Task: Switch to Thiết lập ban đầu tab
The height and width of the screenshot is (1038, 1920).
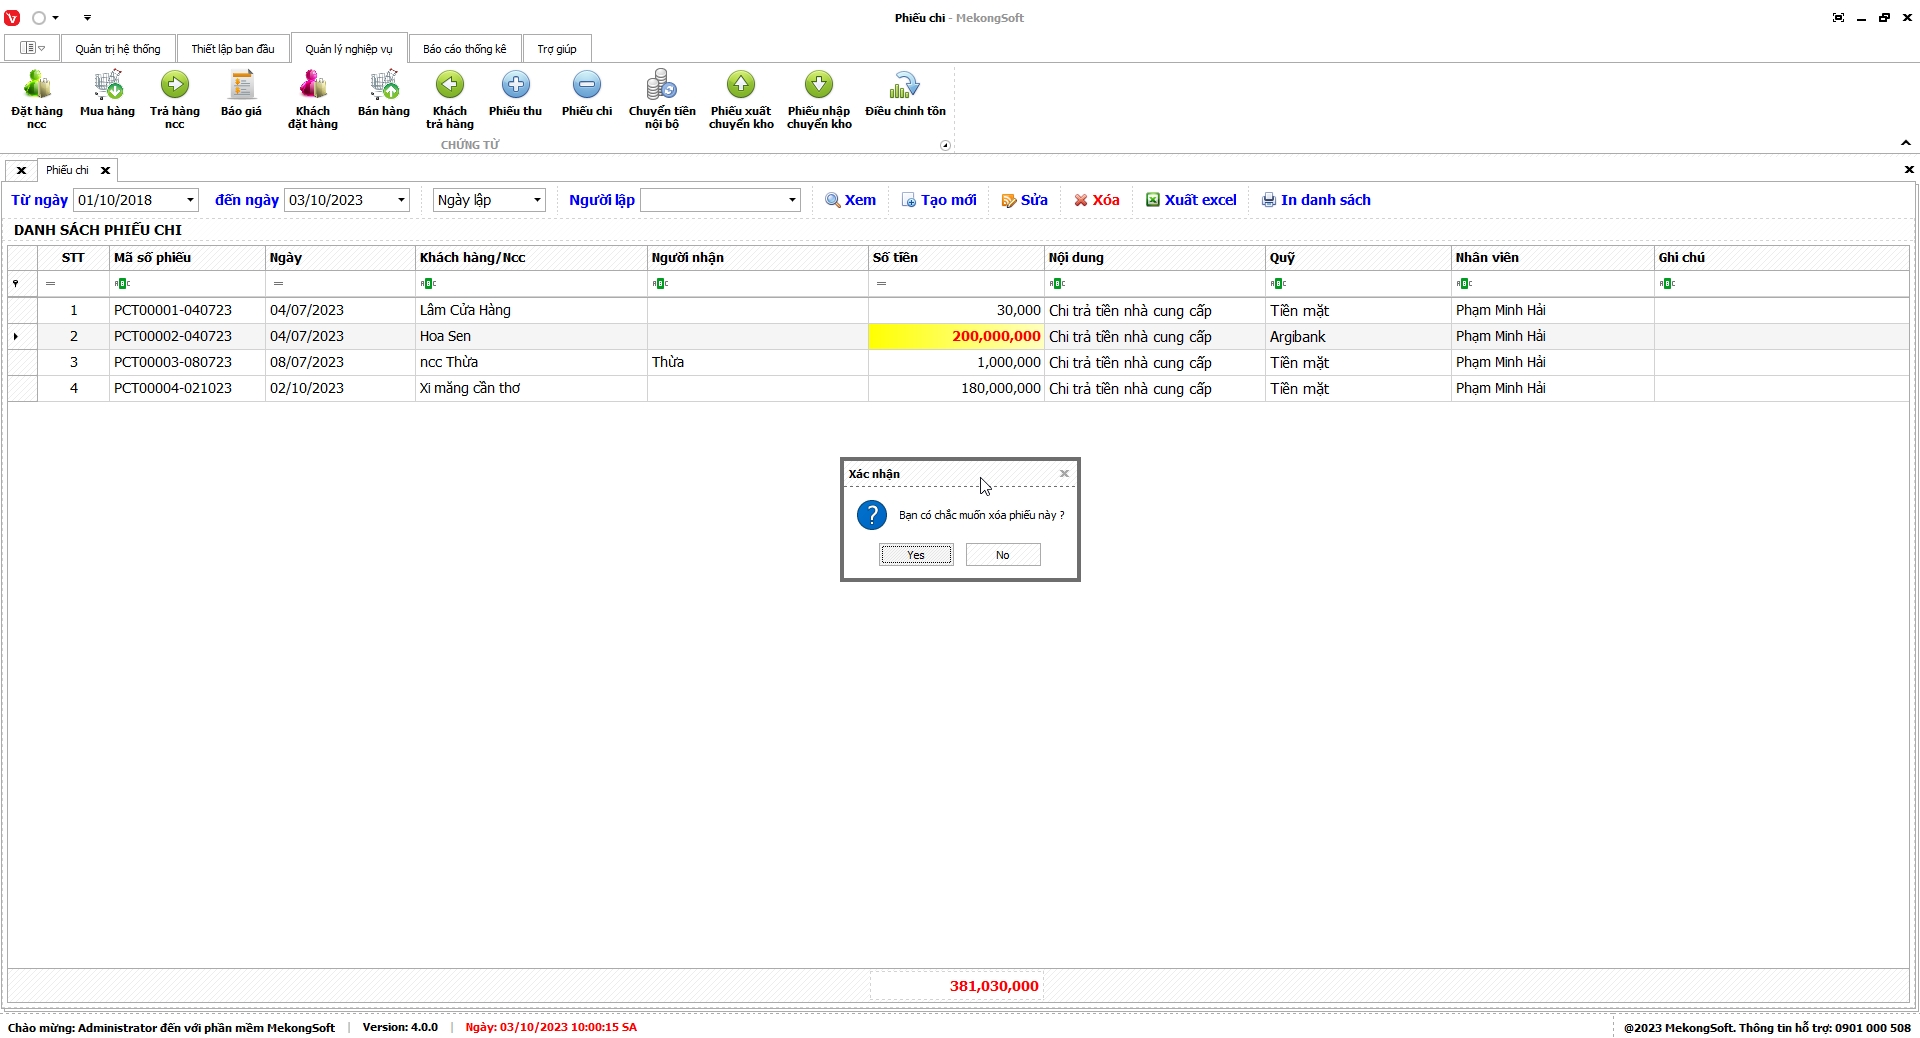Action: [233, 49]
